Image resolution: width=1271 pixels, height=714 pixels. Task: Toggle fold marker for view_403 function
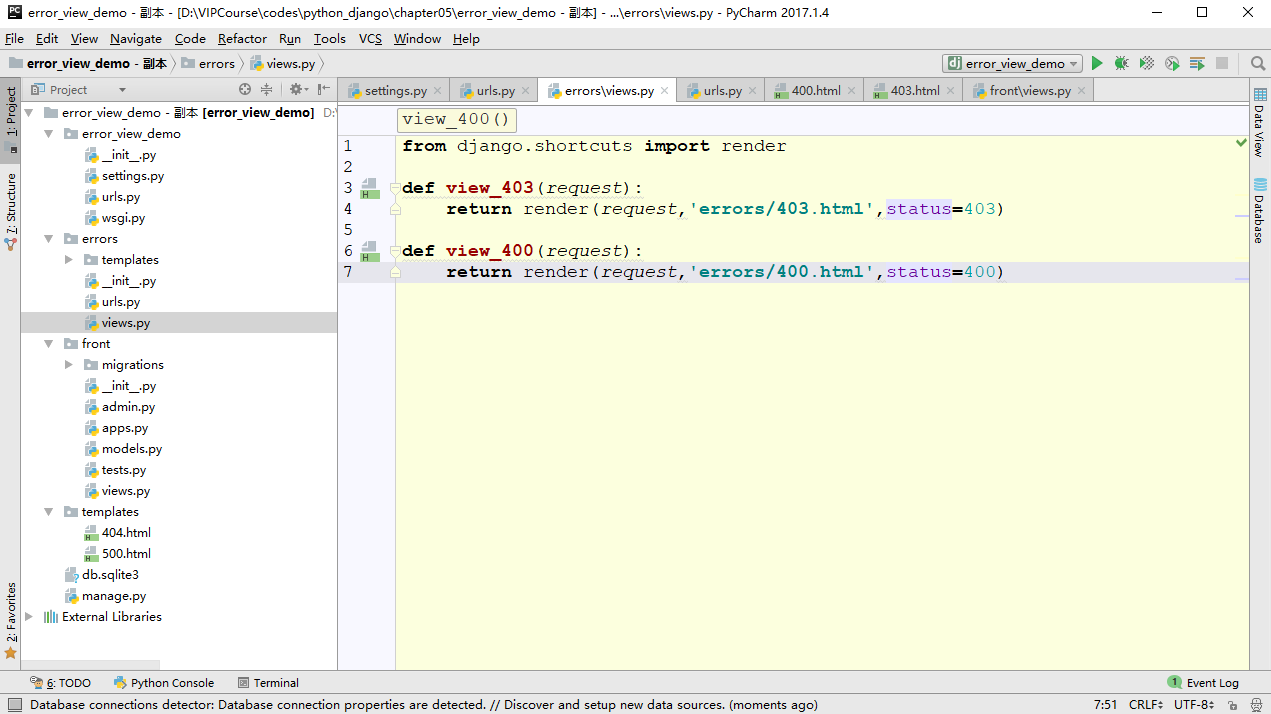tap(395, 188)
